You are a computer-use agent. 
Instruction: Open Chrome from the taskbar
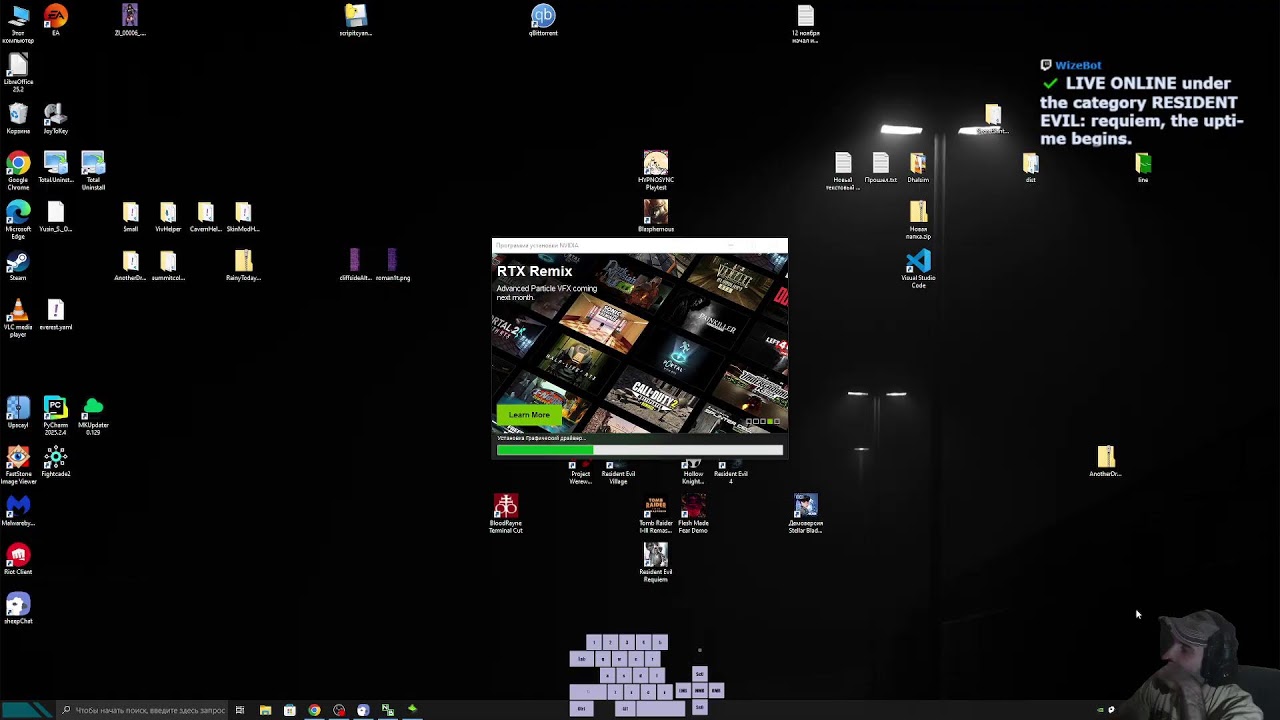click(x=314, y=710)
